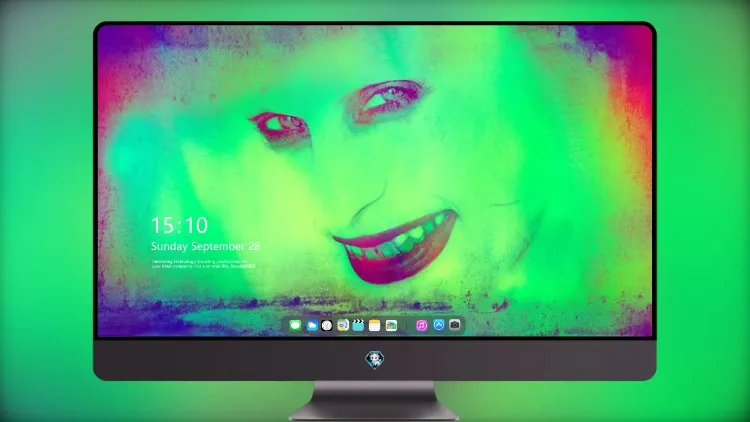Viewport: 750px width, 422px height.
Task: Launch the pink iTunes music app
Action: point(421,325)
